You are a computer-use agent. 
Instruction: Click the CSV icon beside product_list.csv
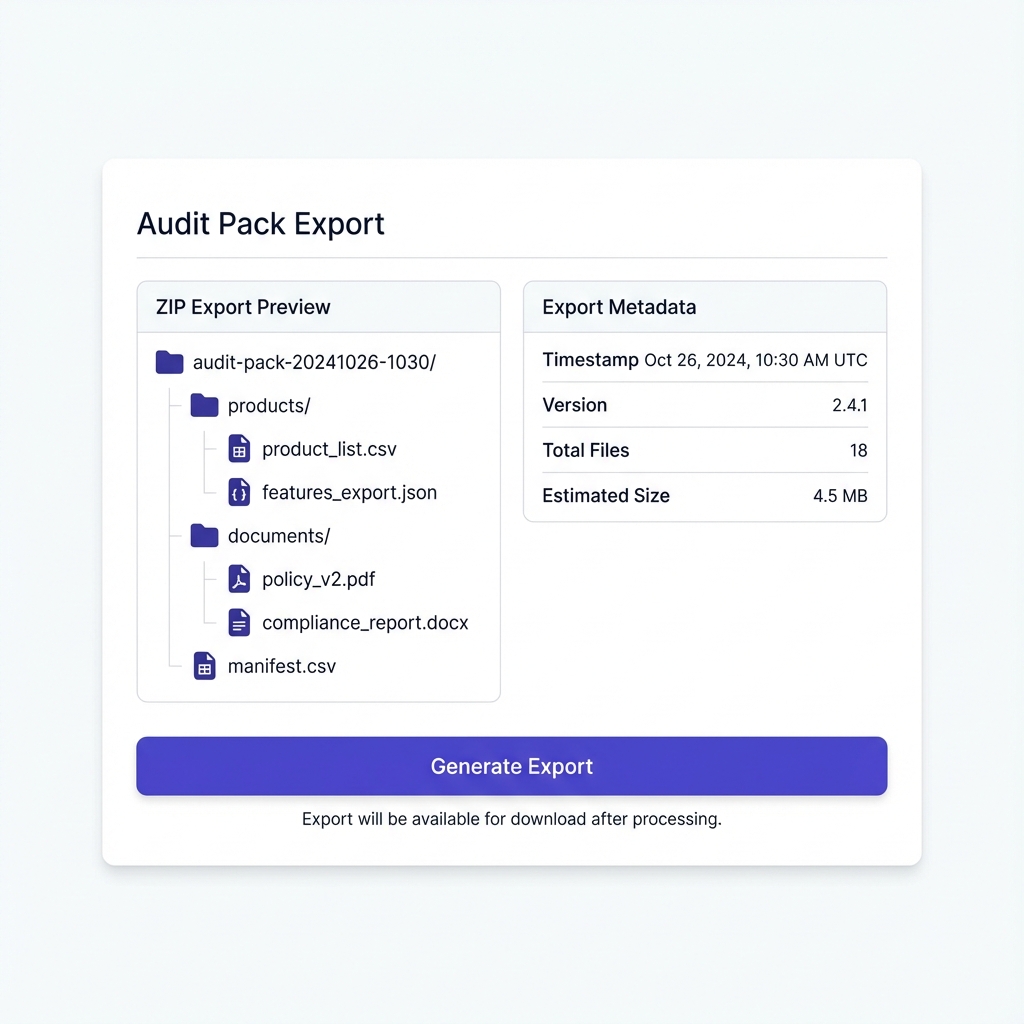239,449
